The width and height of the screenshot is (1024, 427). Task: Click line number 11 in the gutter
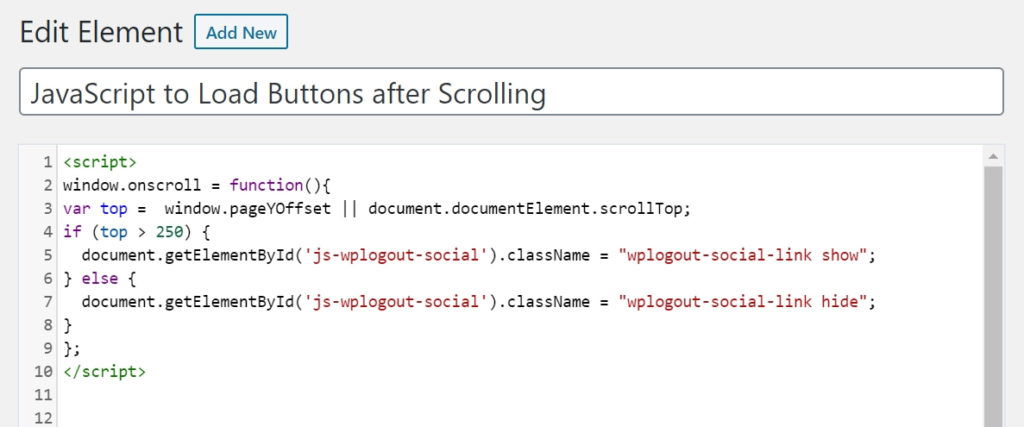pos(42,395)
